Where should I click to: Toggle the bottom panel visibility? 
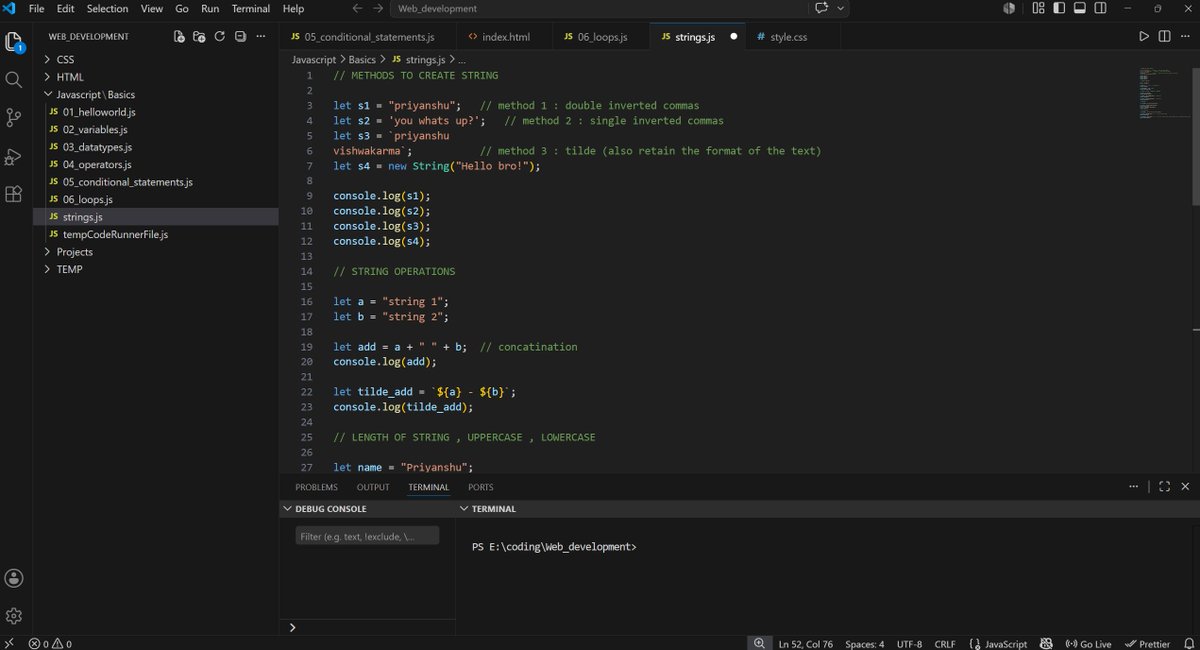pos(1080,8)
